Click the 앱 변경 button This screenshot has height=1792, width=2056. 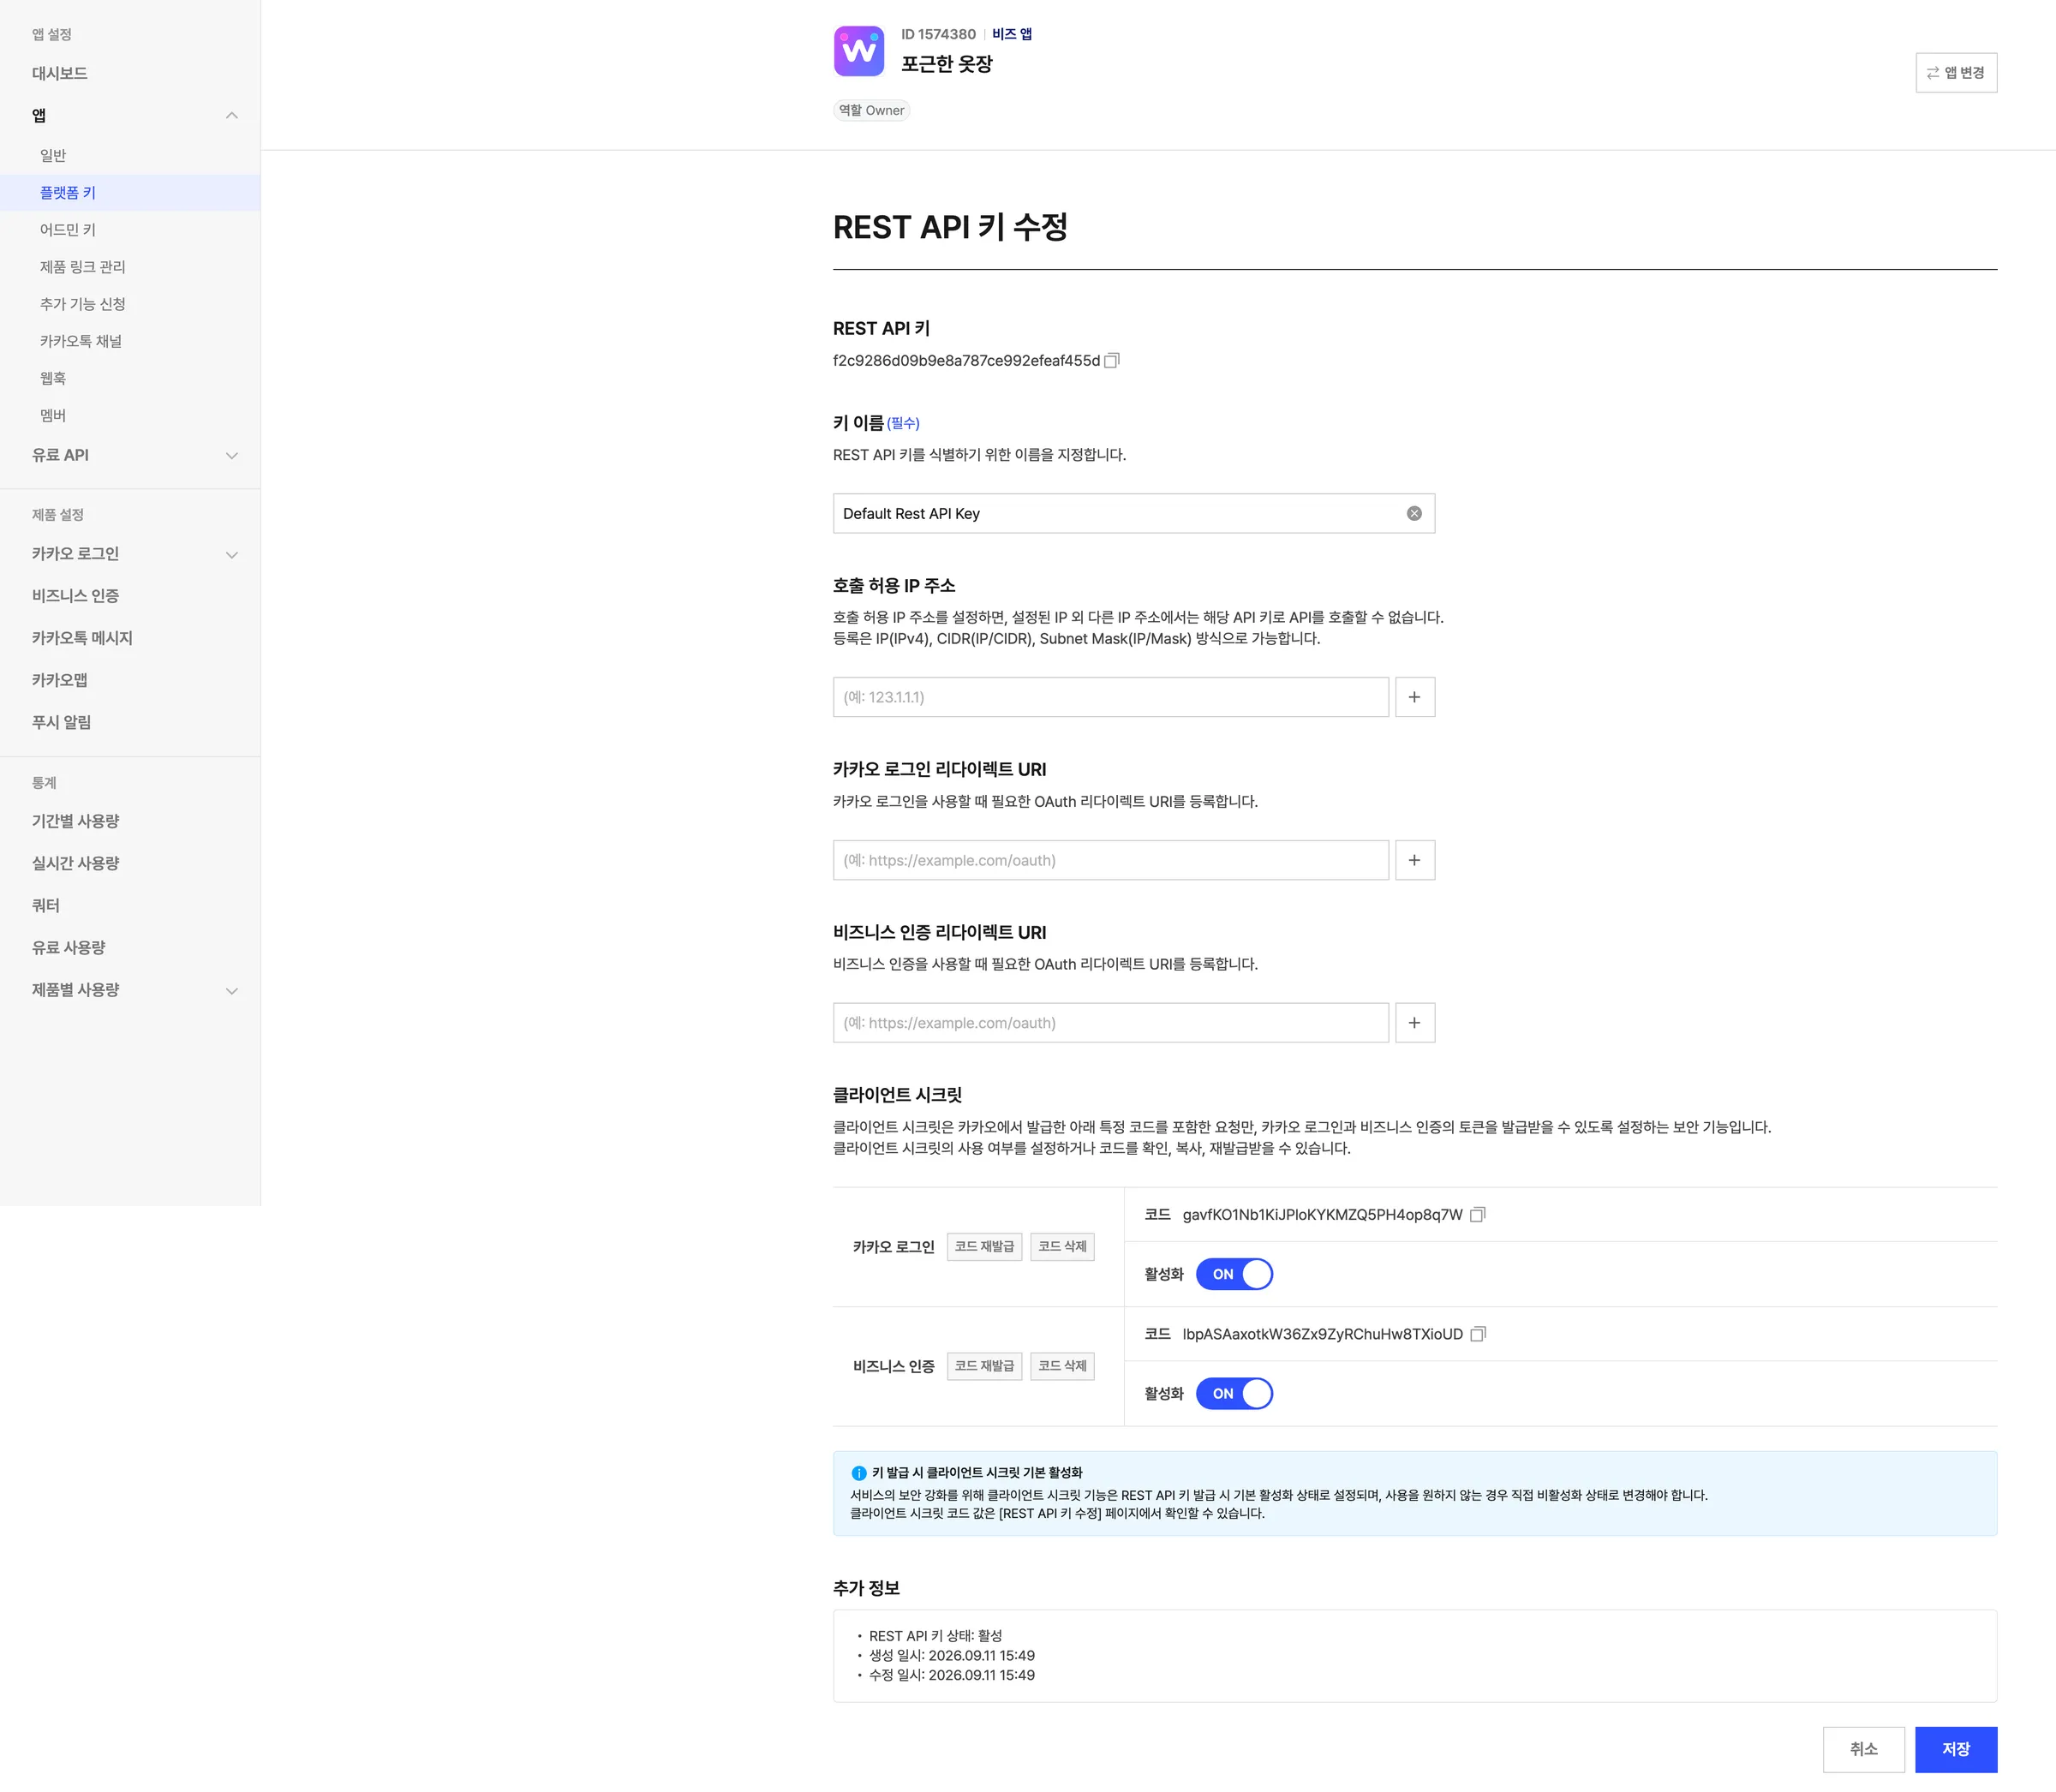coord(1956,72)
